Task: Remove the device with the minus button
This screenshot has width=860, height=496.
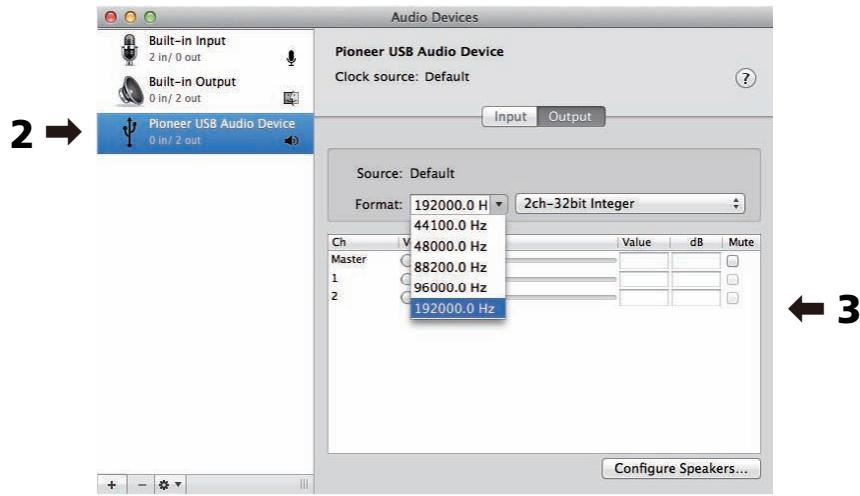Action: tap(142, 485)
